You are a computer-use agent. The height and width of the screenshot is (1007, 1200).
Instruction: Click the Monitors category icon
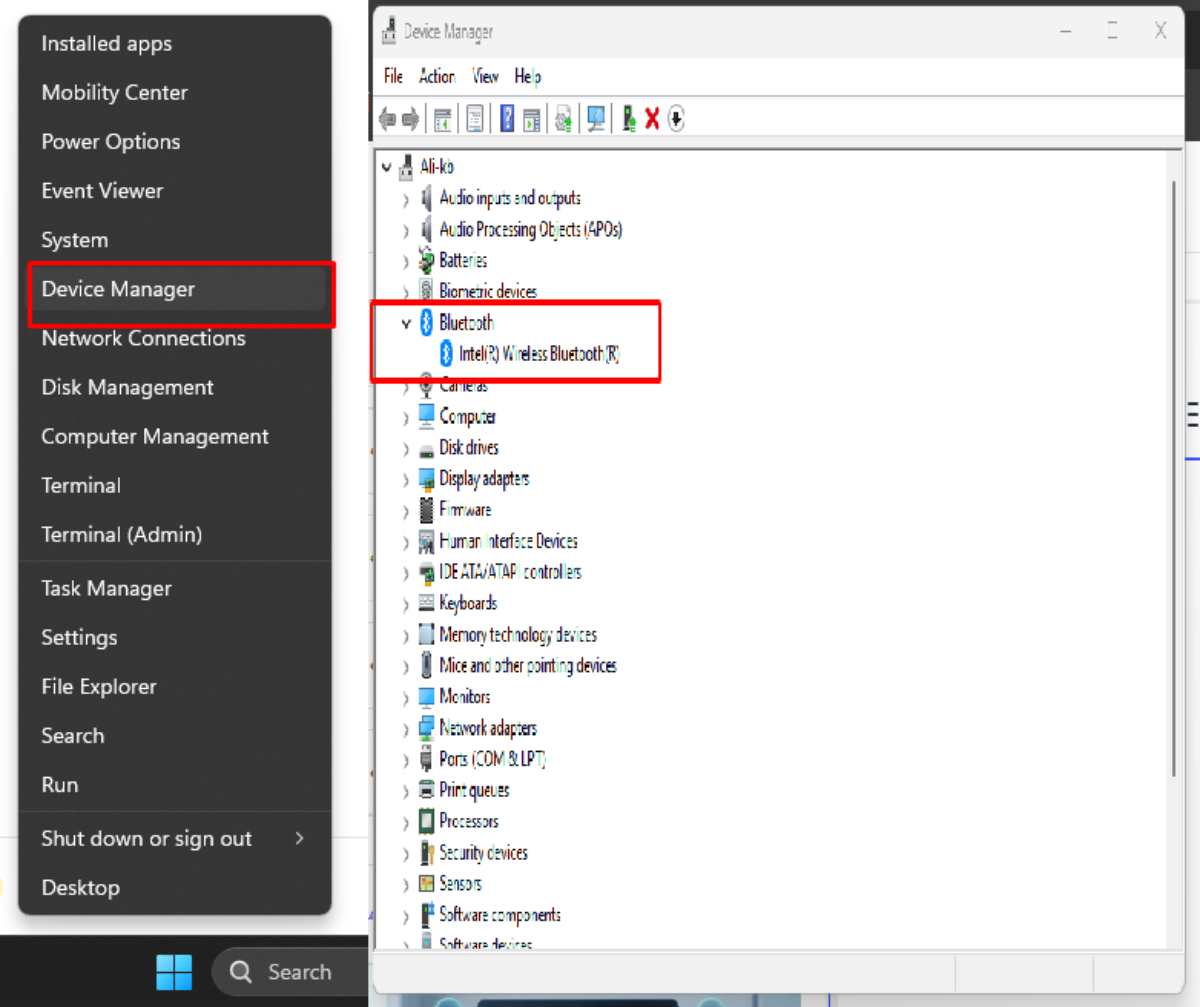click(x=427, y=697)
